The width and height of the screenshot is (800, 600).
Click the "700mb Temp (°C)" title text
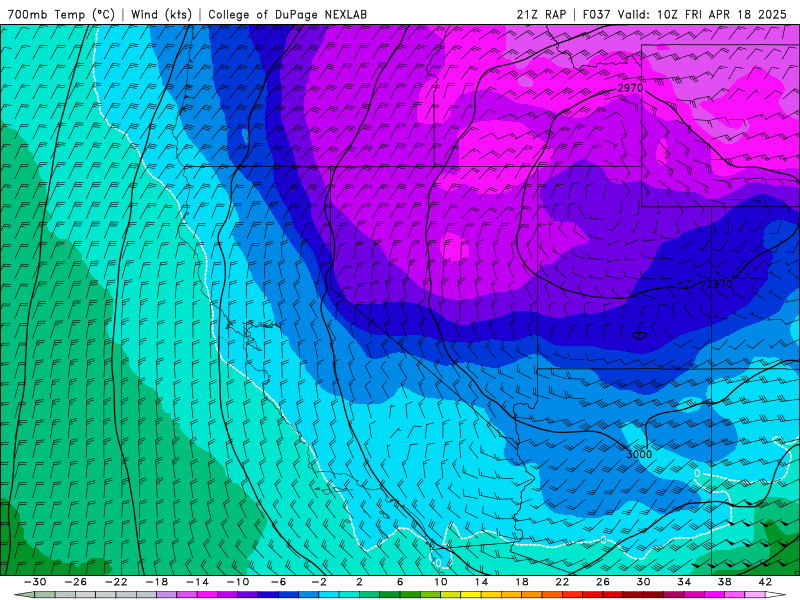tap(61, 15)
